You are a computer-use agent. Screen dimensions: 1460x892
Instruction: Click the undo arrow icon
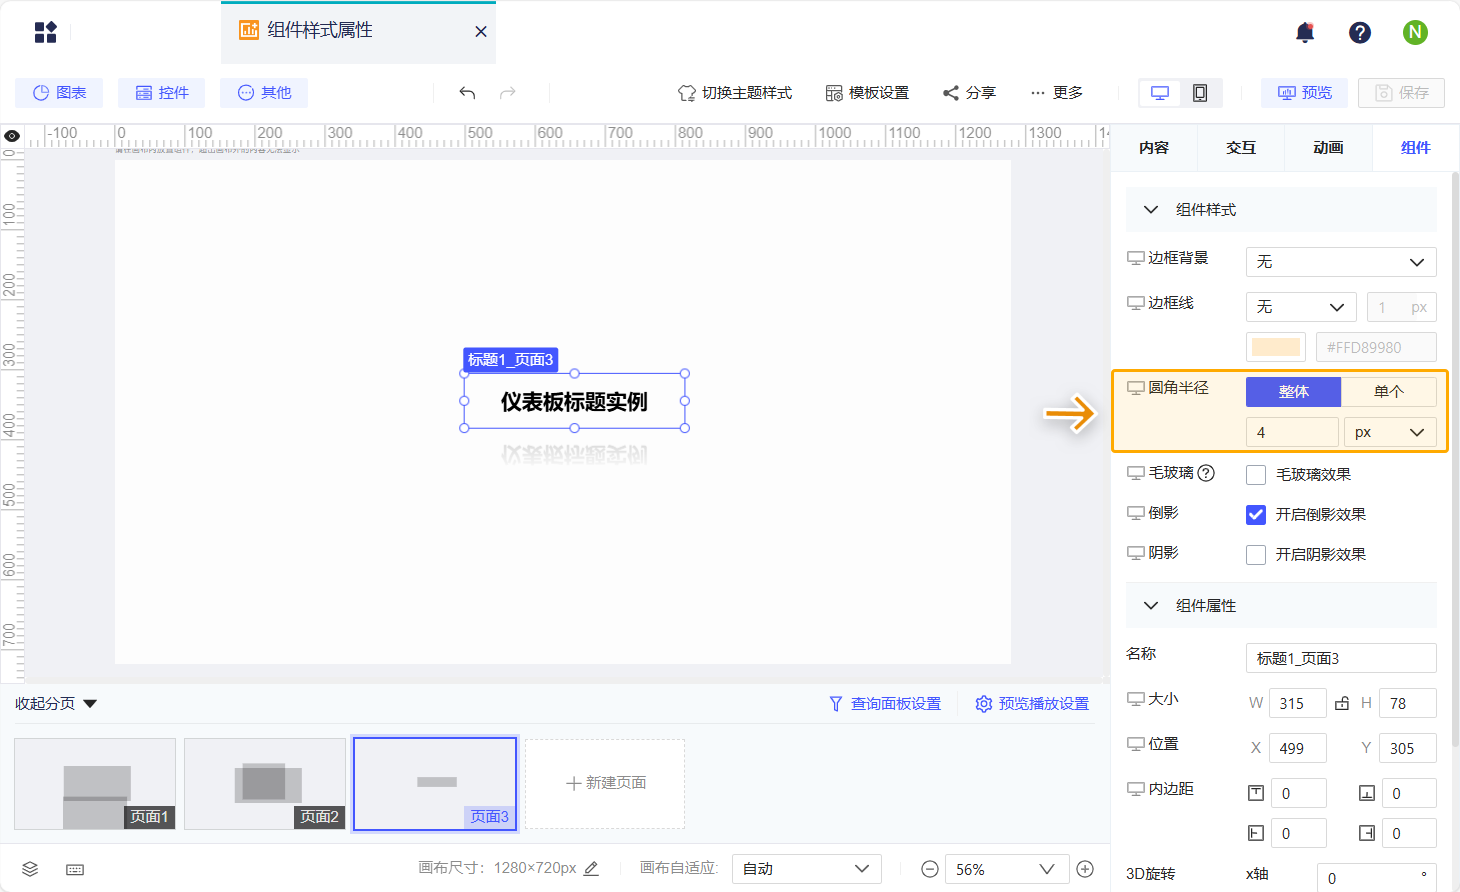467,93
